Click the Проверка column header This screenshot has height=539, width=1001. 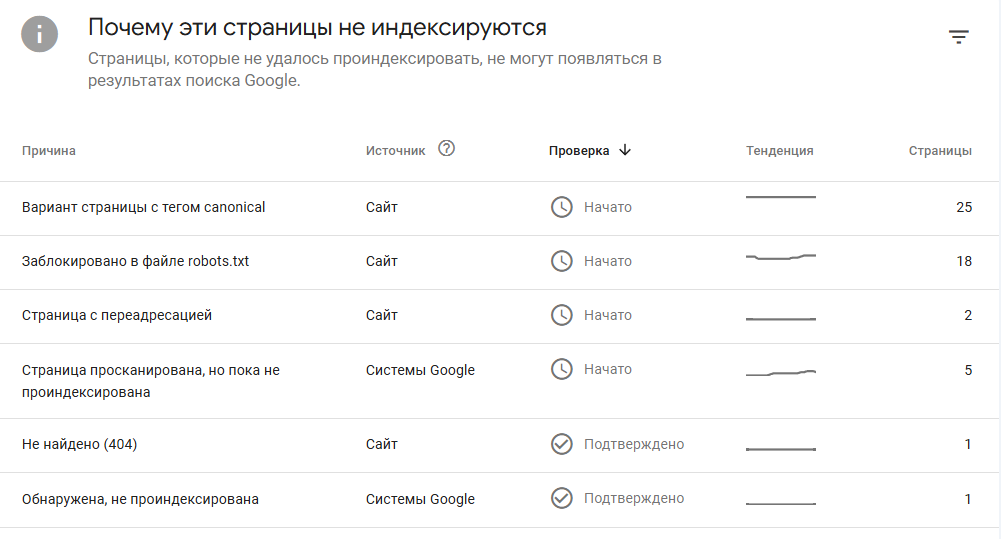579,151
